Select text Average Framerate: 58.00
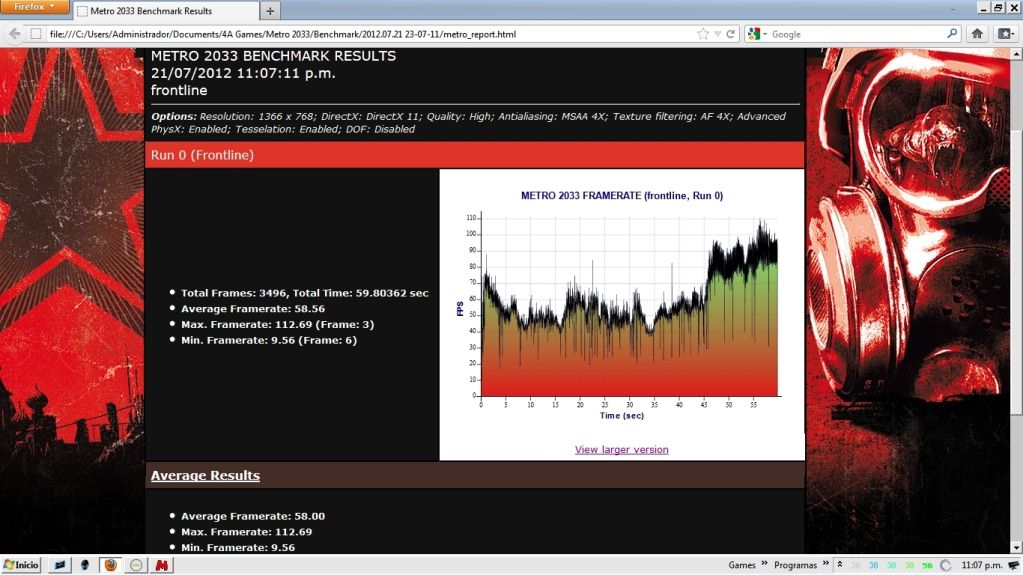The width and height of the screenshot is (1023, 575). coord(252,516)
